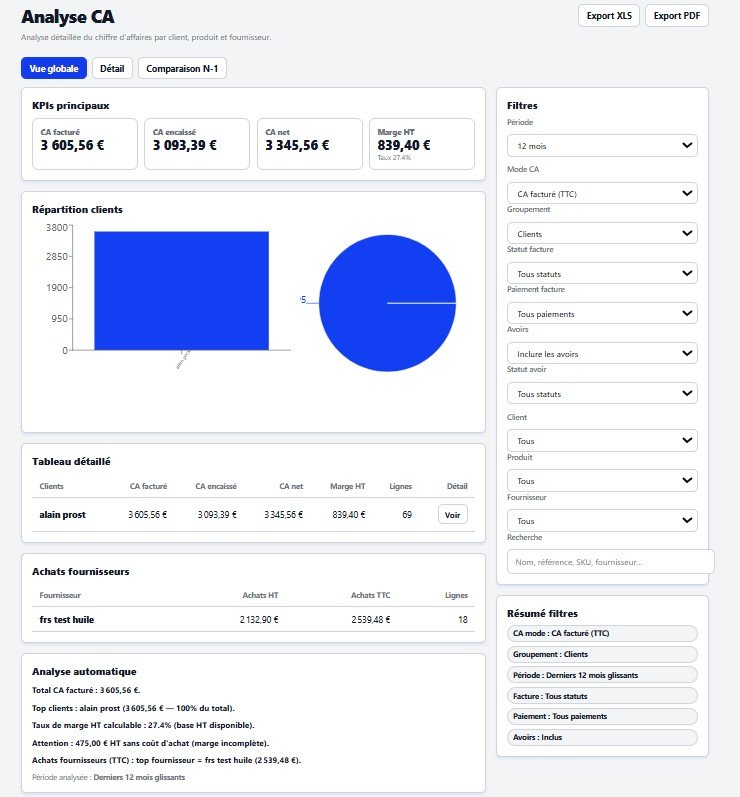Open the Groupement dropdown set to Clients

click(602, 233)
